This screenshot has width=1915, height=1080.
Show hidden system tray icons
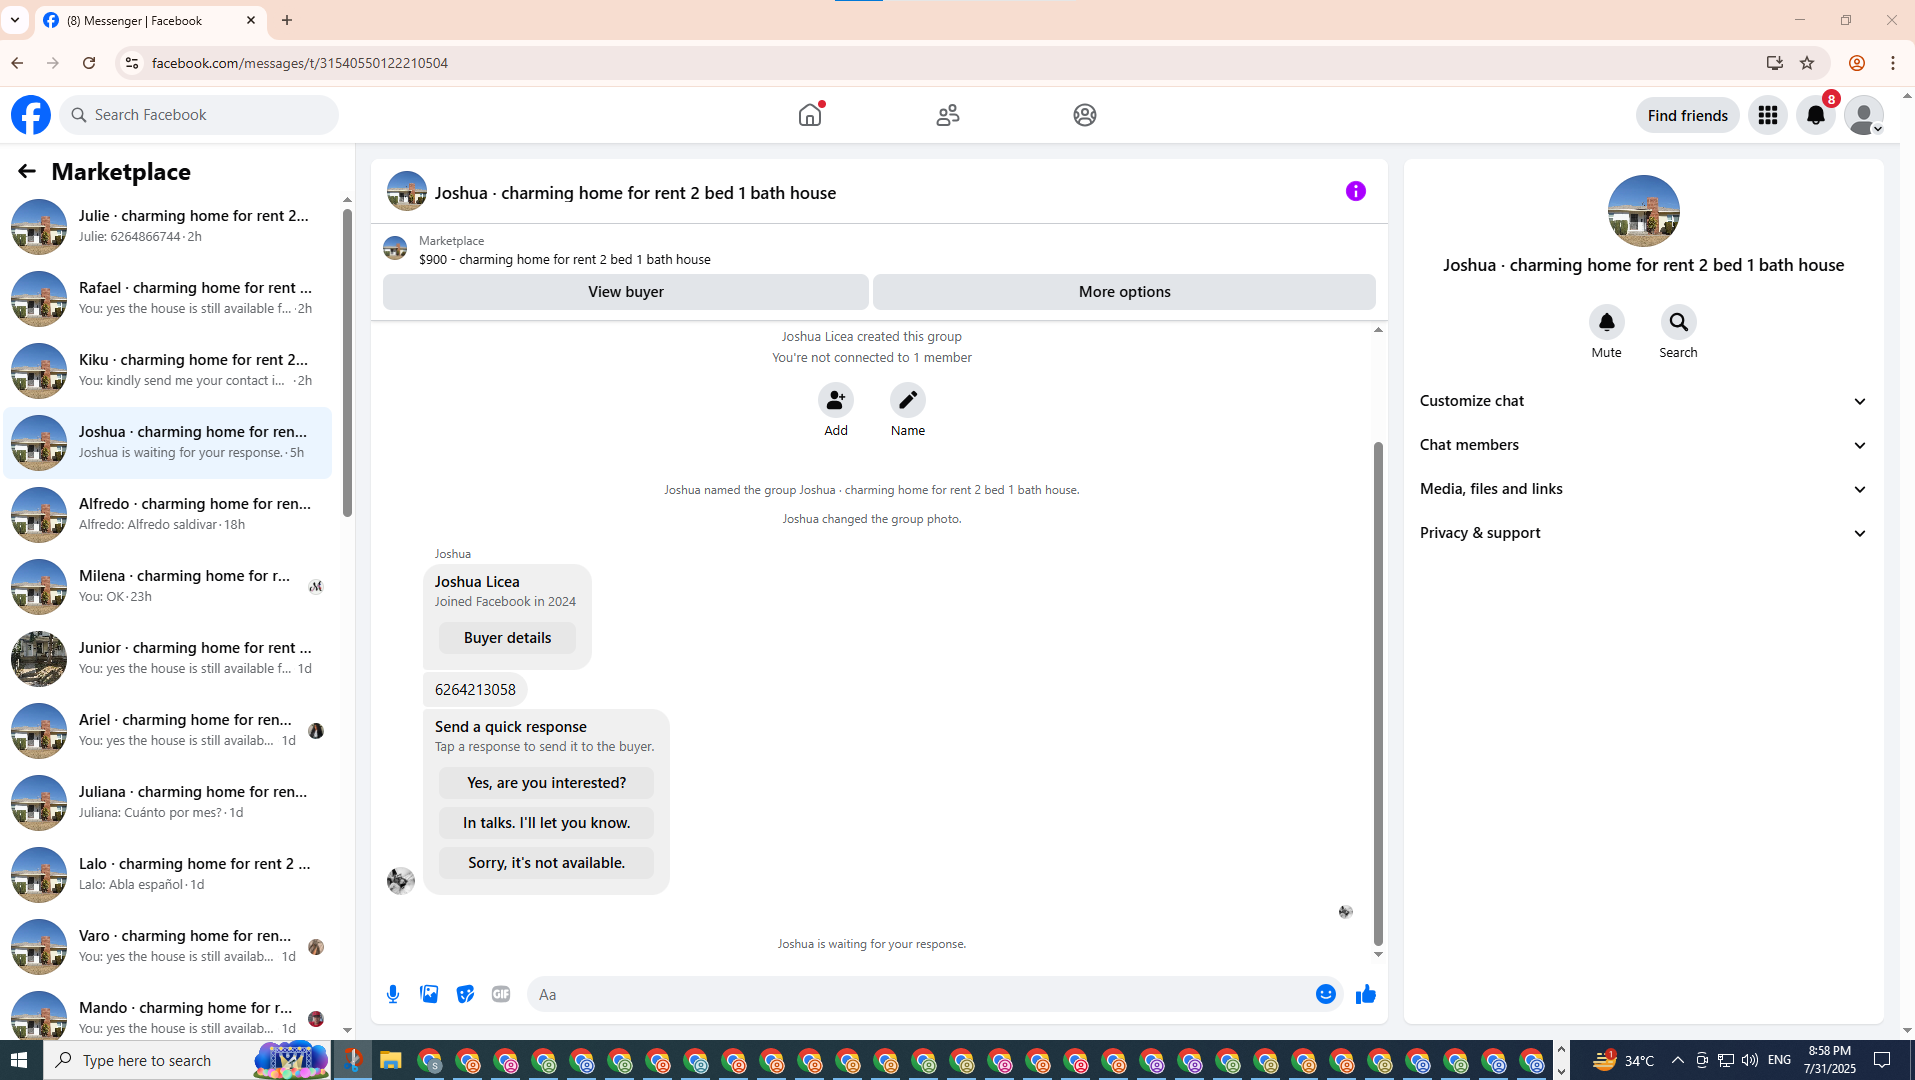1678,1061
